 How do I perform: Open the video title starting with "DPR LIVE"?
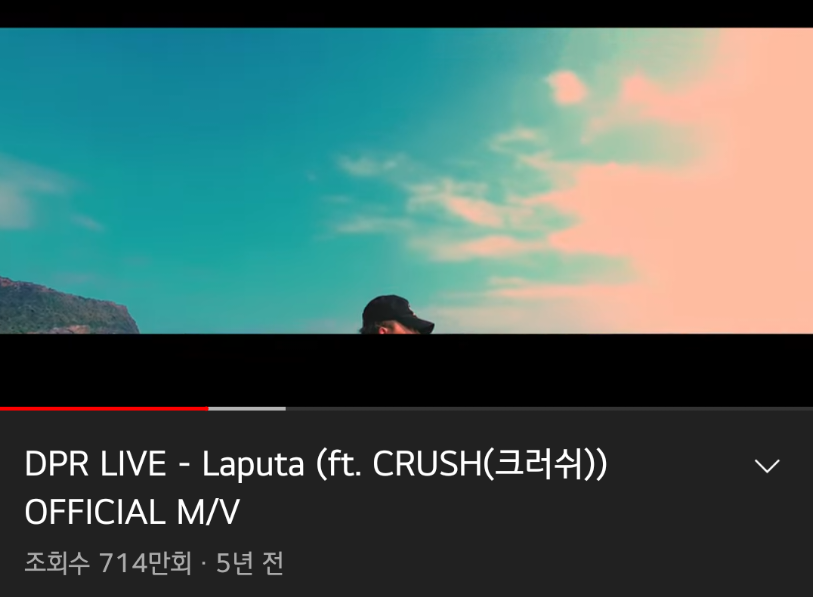(316, 488)
